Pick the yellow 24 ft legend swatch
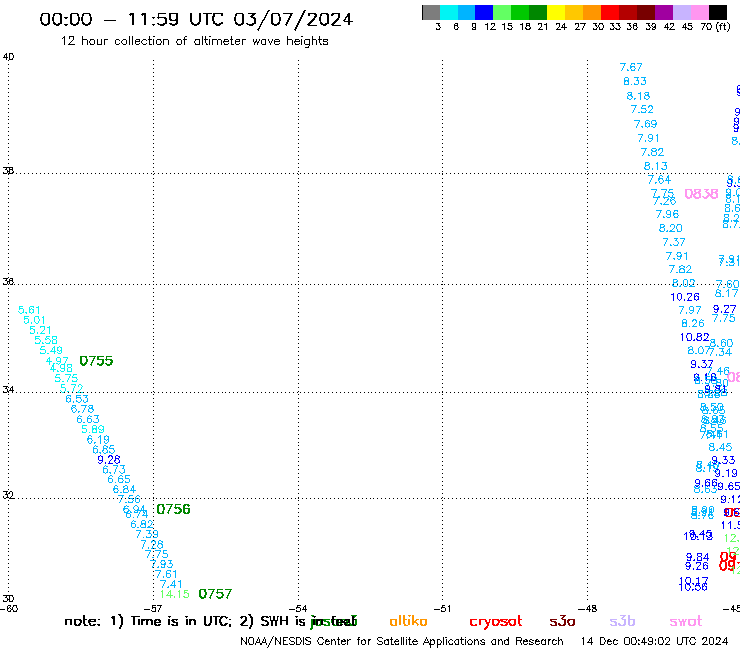The width and height of the screenshot is (740, 650). [x=556, y=12]
